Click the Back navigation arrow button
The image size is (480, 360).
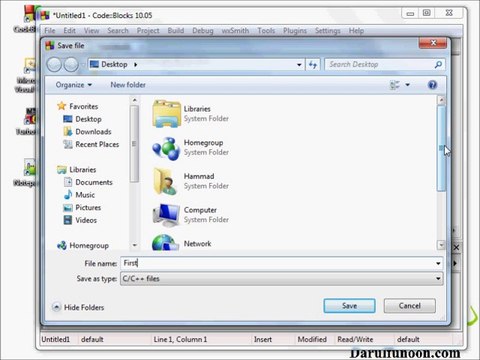point(54,64)
